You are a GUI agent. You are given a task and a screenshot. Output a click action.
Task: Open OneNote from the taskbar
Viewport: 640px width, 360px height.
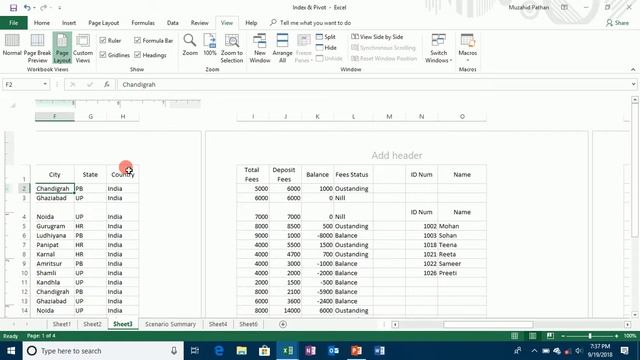click(x=310, y=351)
